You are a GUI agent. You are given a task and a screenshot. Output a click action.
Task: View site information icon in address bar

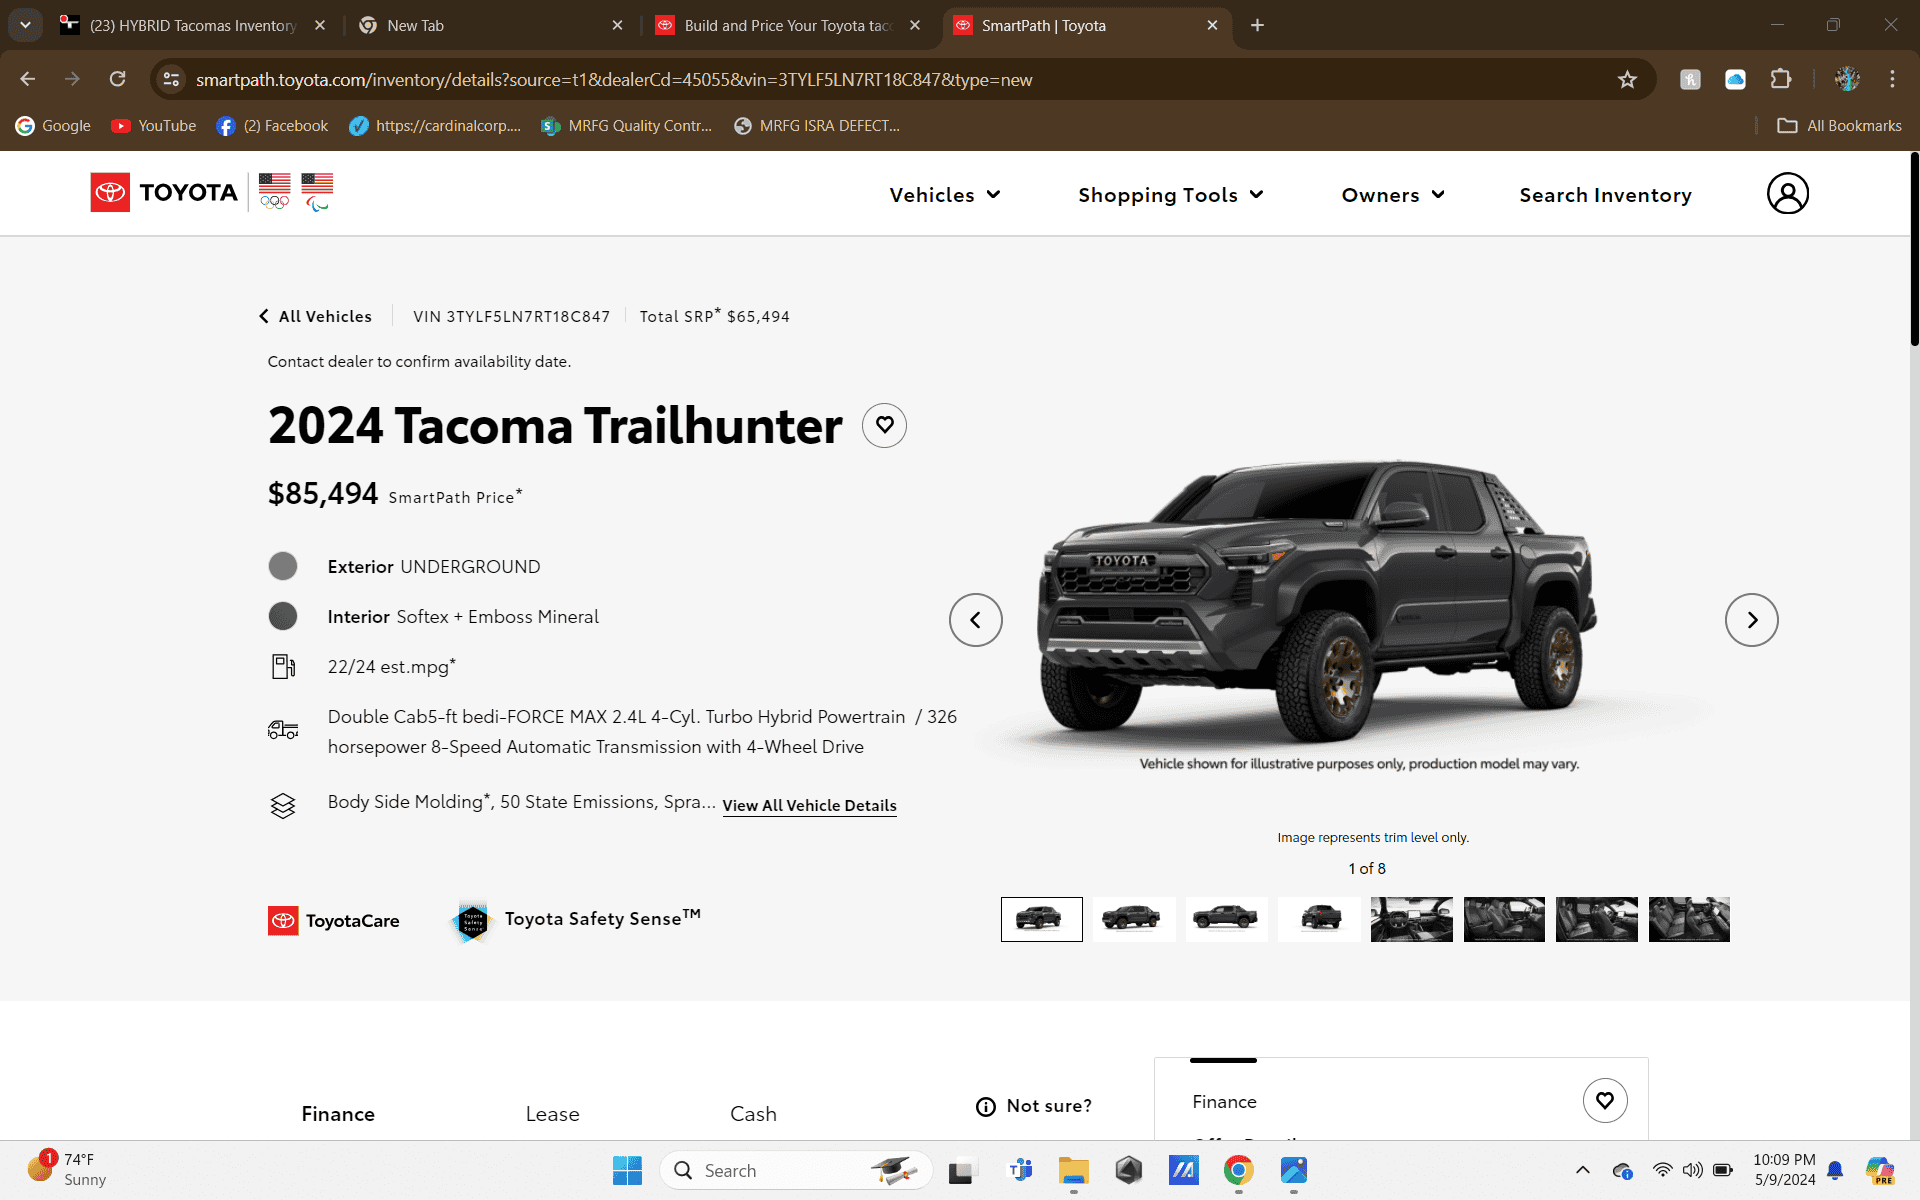click(172, 79)
